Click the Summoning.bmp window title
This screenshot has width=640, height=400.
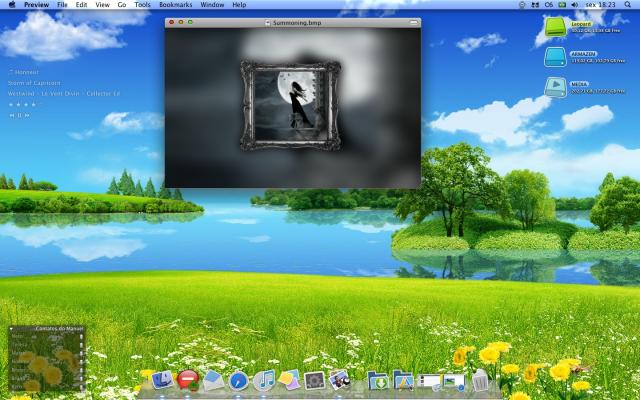[297, 23]
